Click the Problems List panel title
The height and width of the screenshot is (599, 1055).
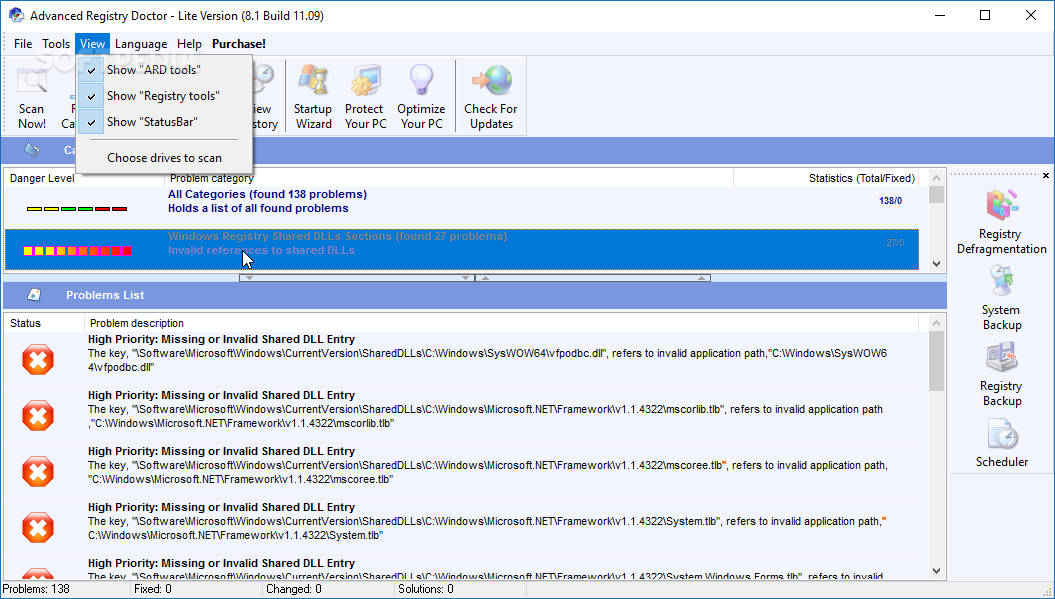pyautogui.click(x=105, y=295)
